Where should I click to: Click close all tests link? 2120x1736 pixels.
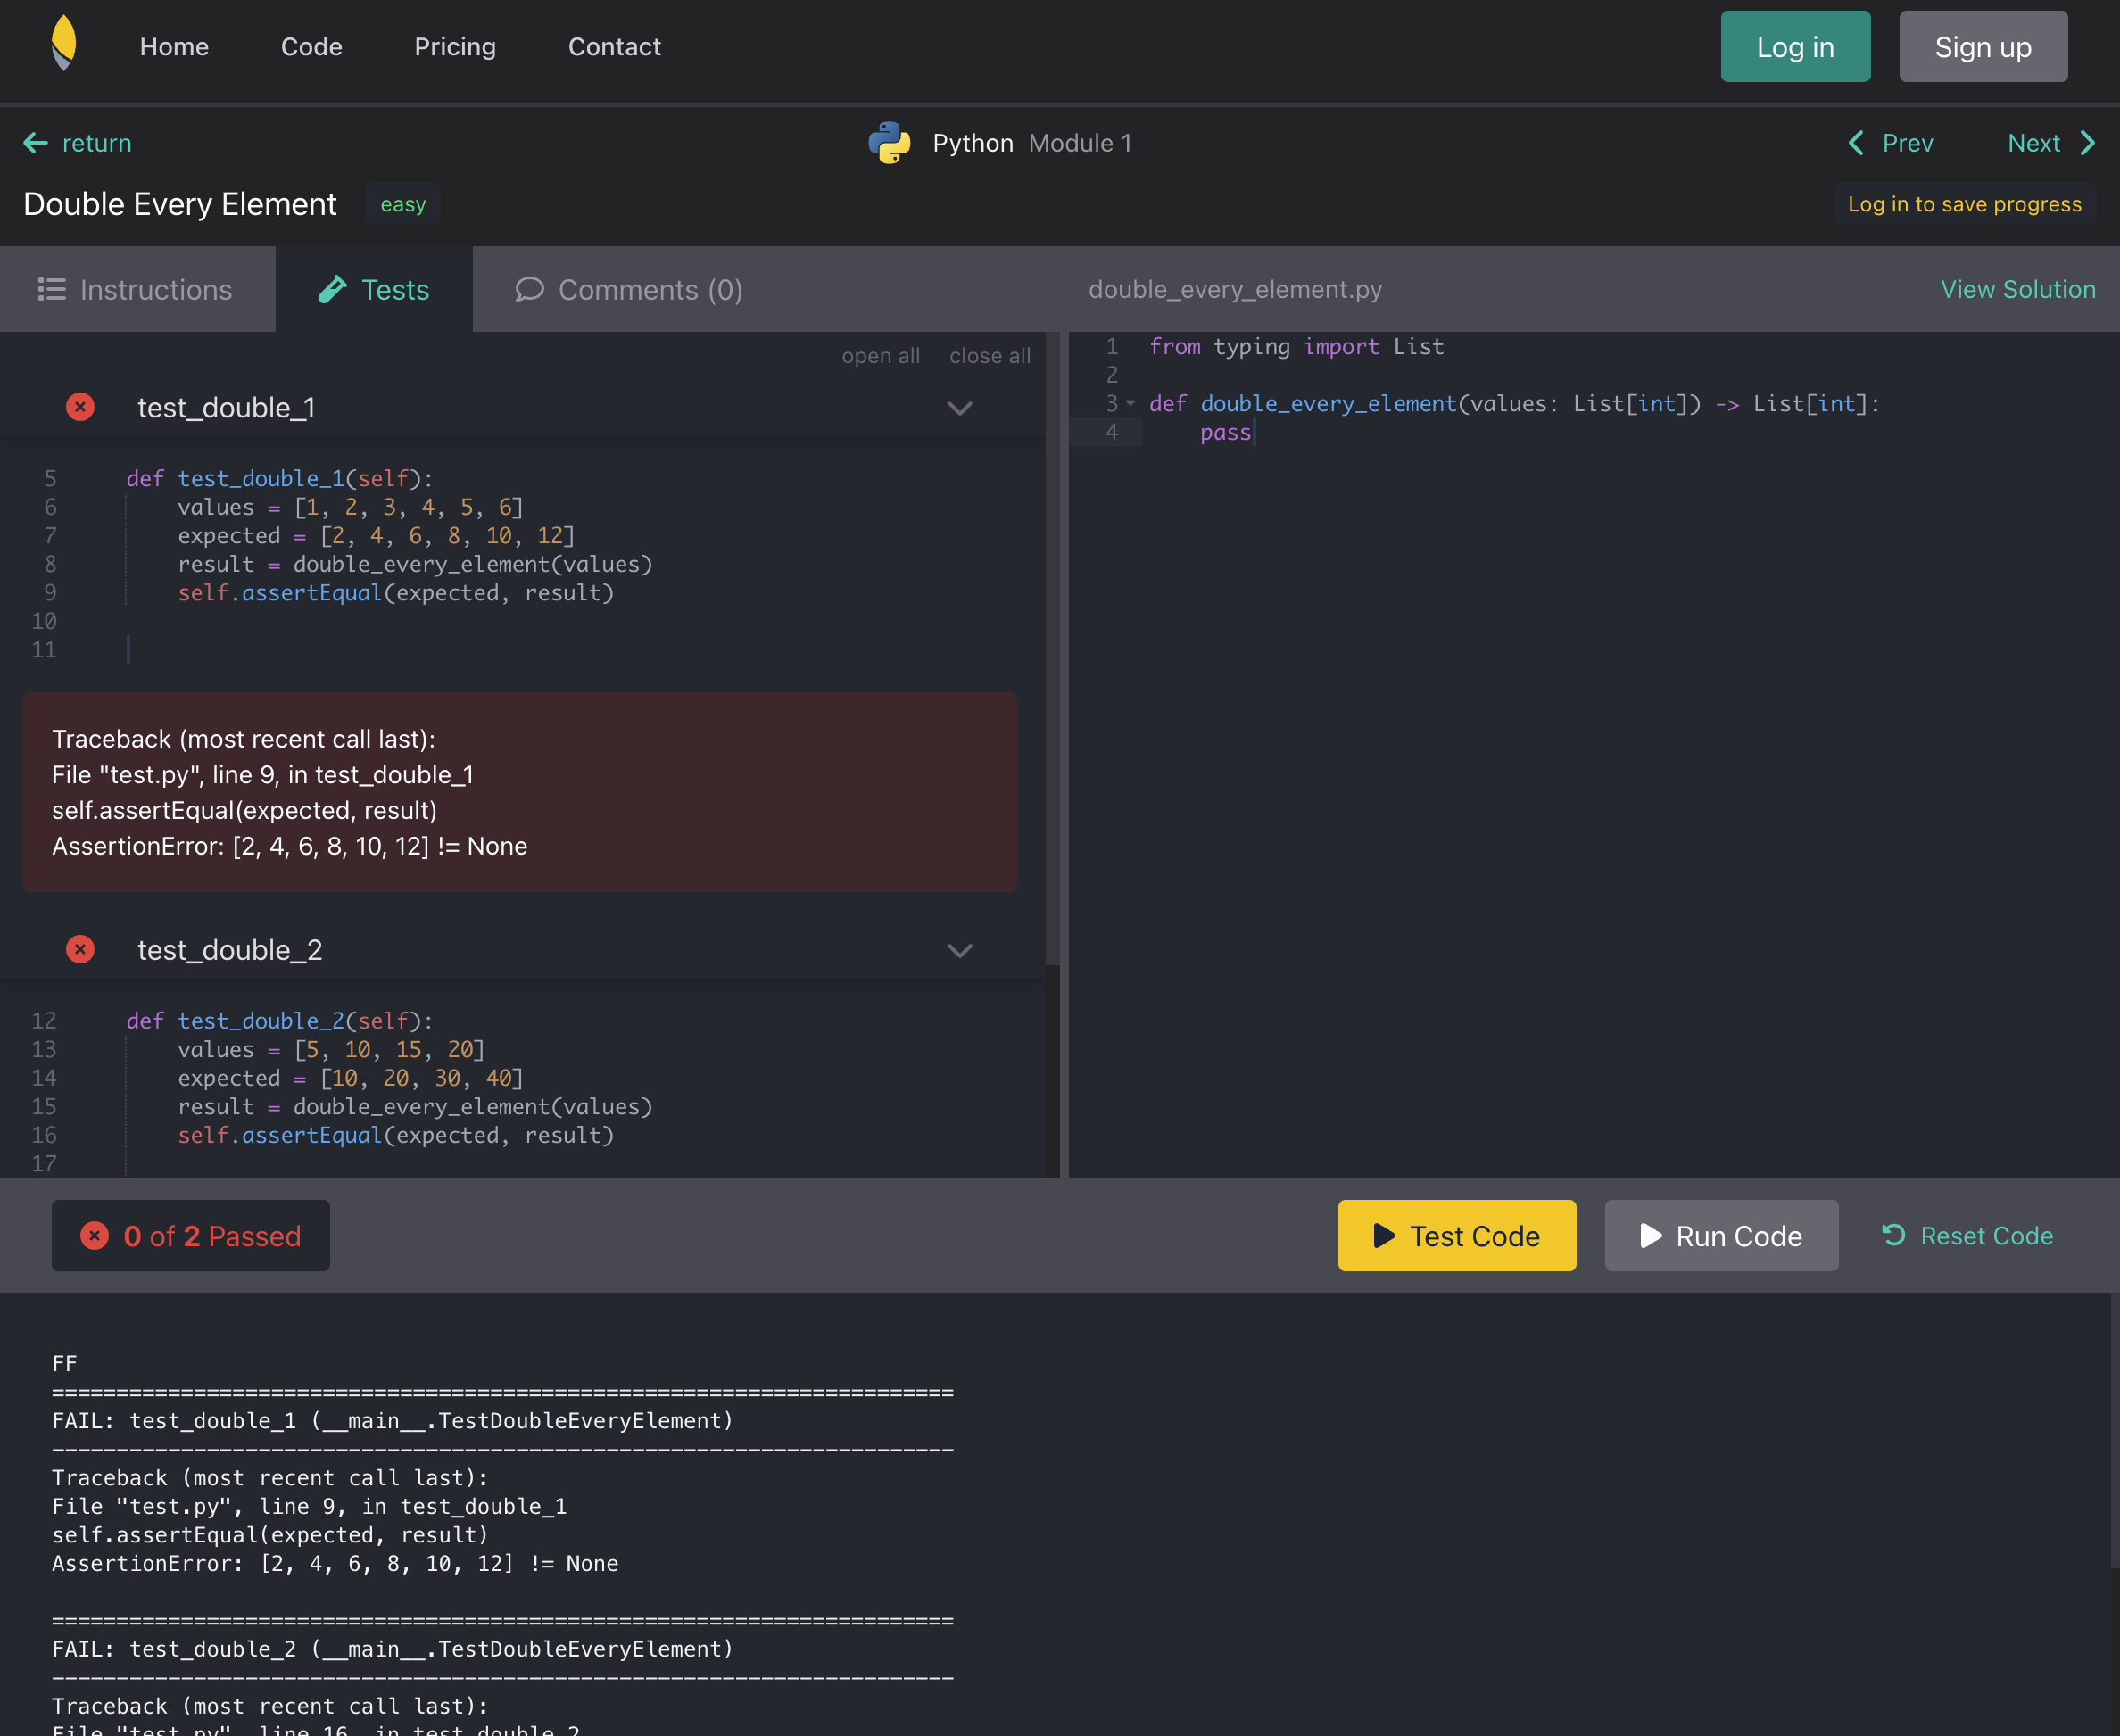(x=989, y=356)
